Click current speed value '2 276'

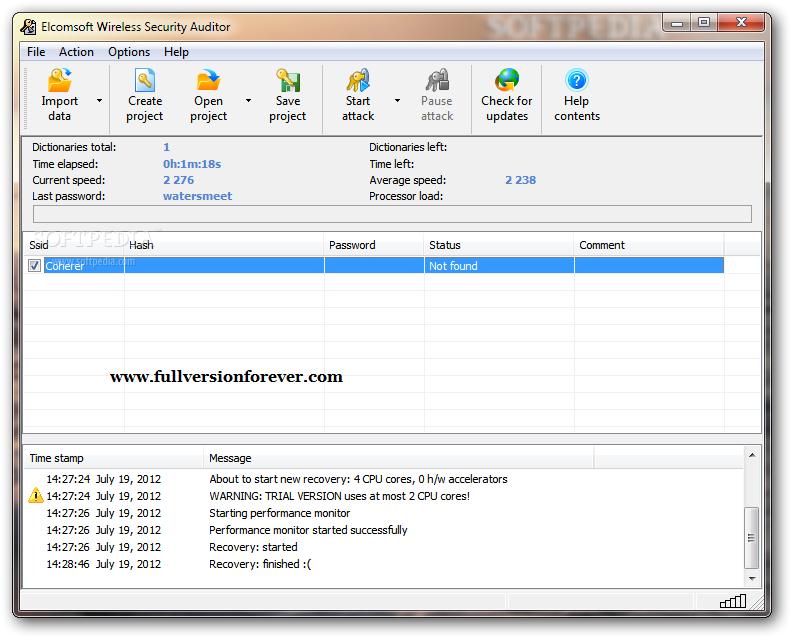(x=178, y=180)
